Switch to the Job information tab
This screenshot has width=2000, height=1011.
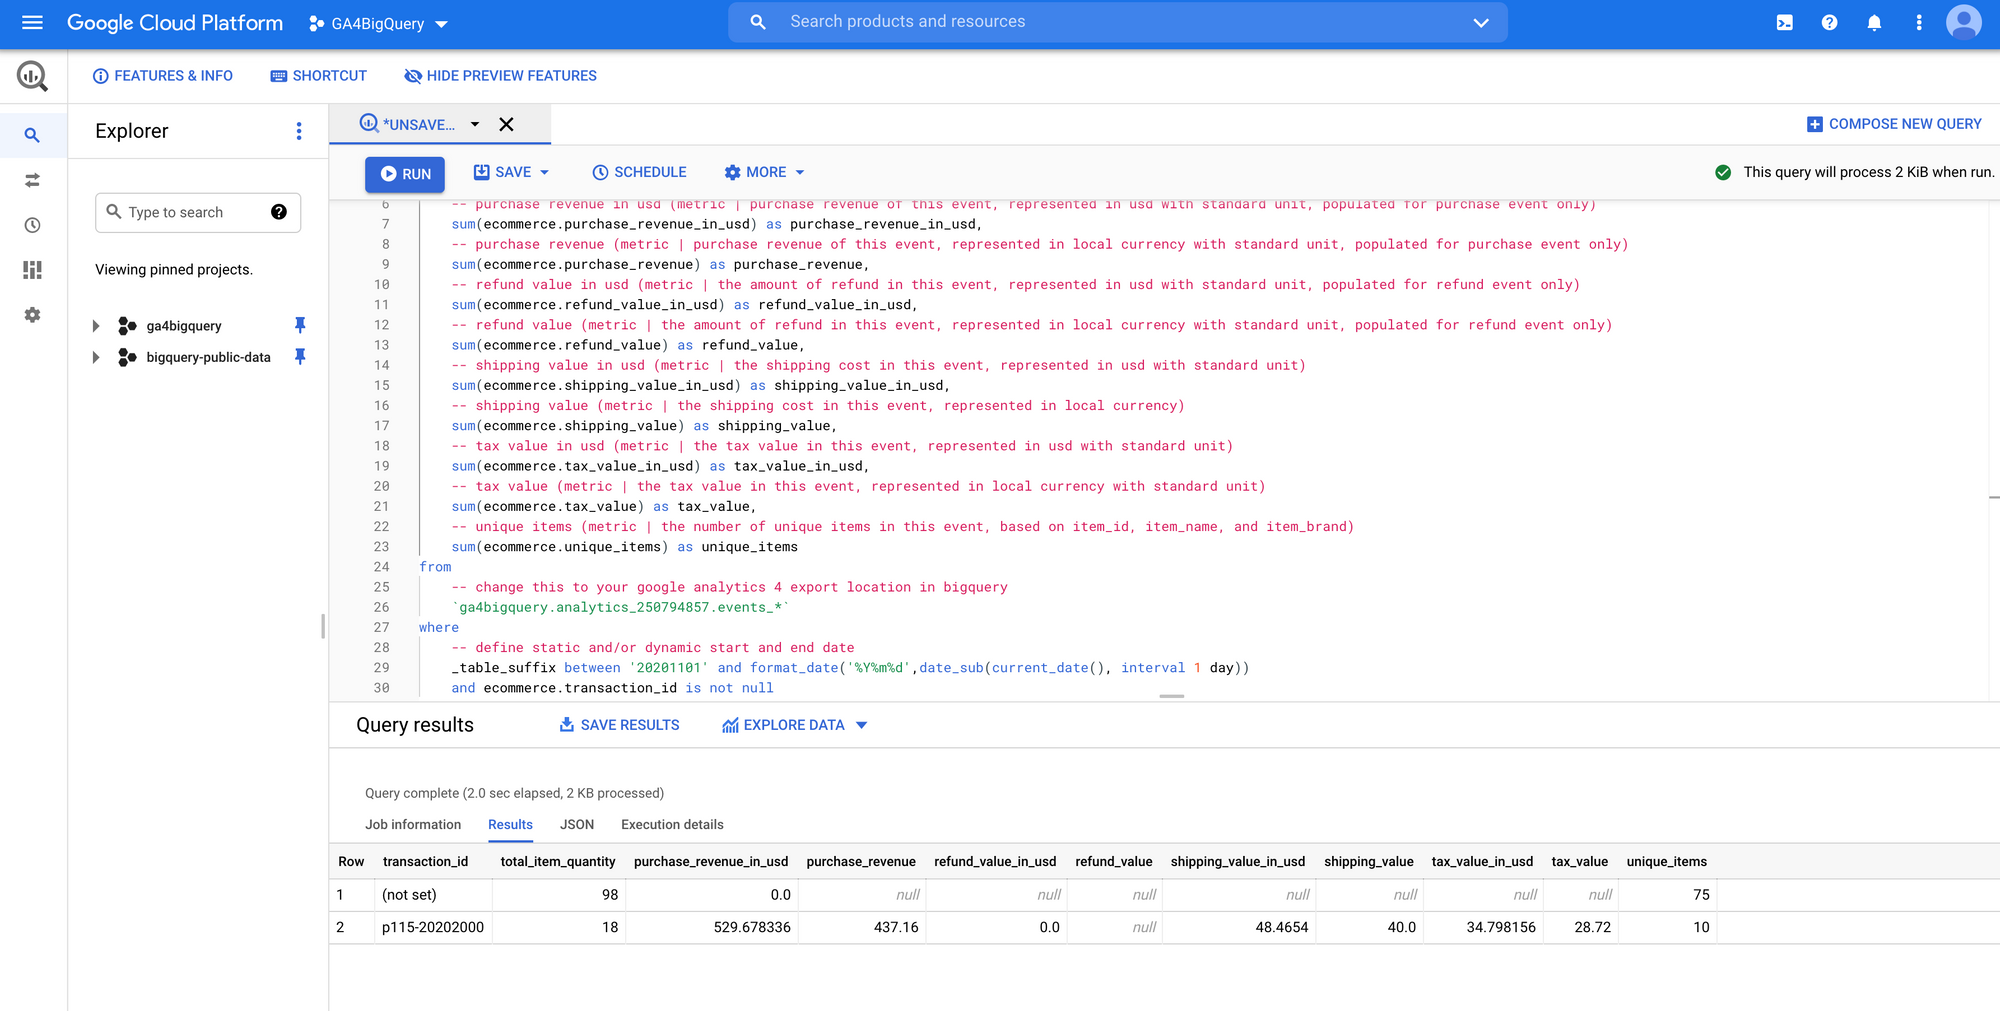tap(413, 825)
